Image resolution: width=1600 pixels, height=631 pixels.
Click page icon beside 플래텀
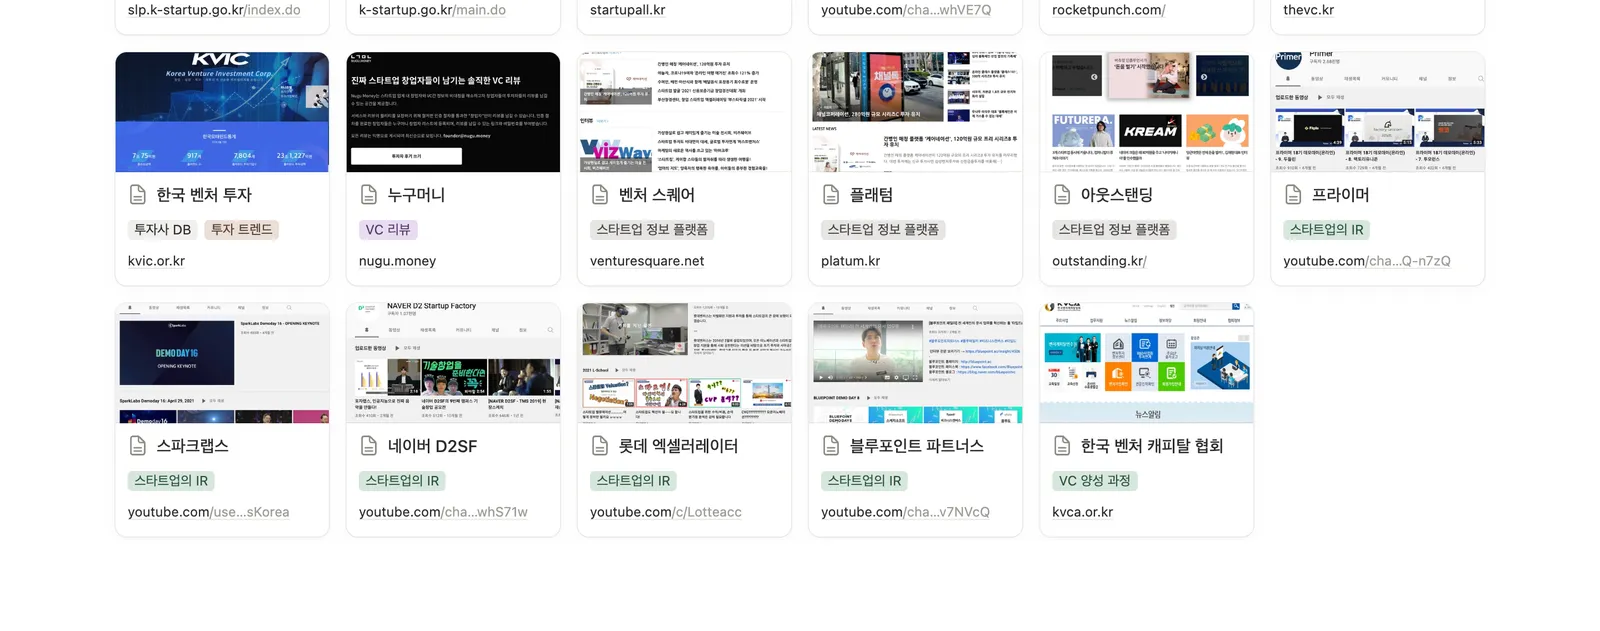point(831,195)
